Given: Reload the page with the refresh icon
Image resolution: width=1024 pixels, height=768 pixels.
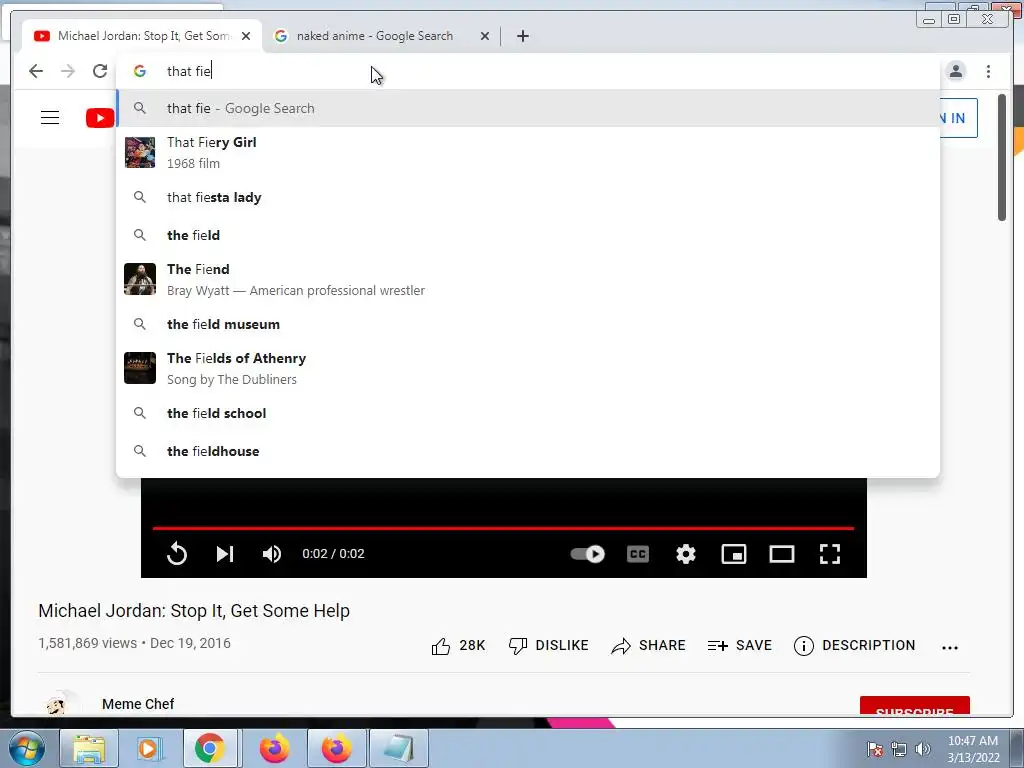Looking at the screenshot, I should [100, 71].
